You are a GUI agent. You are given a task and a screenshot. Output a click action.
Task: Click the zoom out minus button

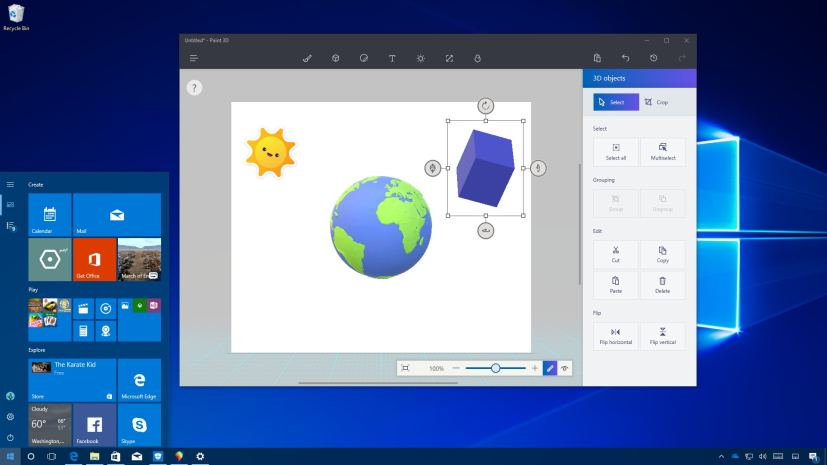[x=456, y=368]
